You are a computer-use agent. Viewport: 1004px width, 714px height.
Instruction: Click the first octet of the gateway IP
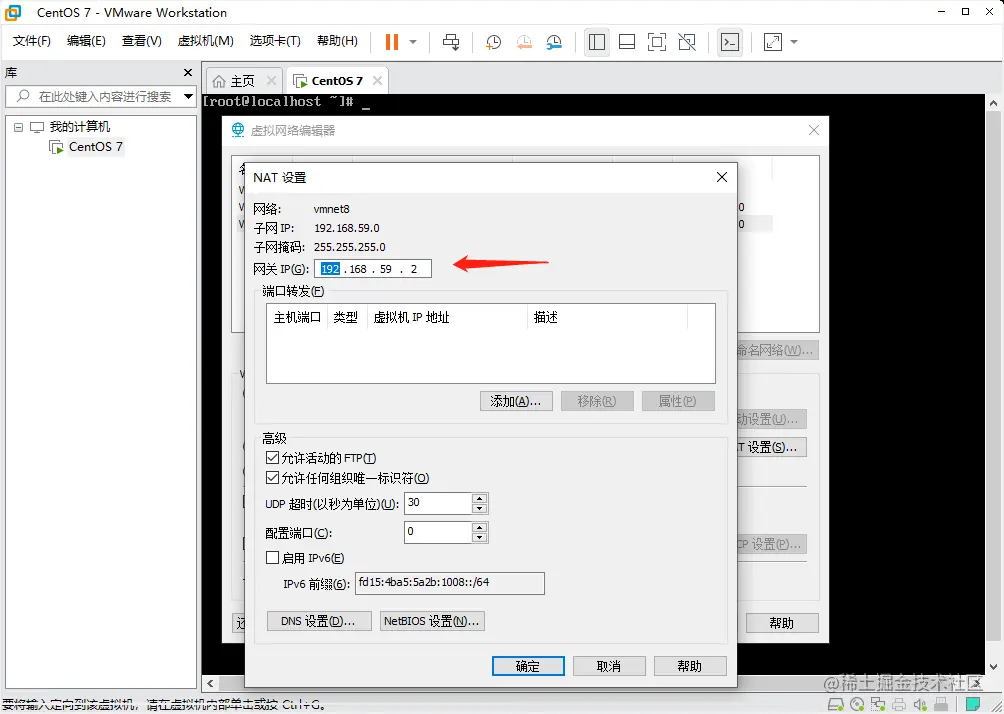tap(330, 269)
